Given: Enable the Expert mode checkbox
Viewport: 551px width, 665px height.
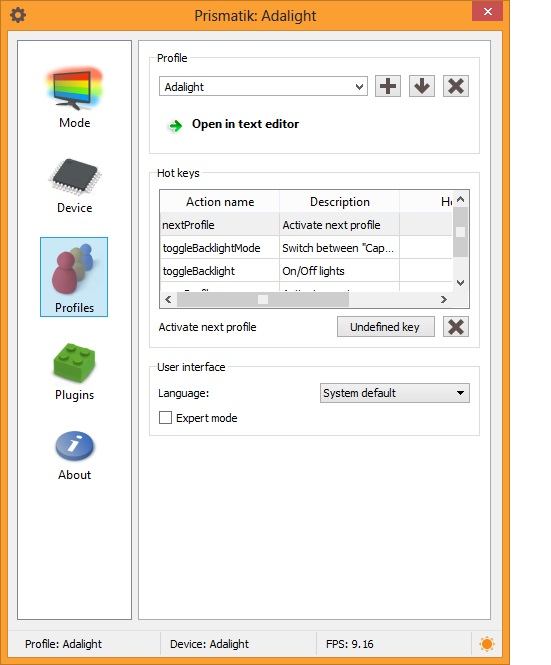Looking at the screenshot, I should click(165, 418).
